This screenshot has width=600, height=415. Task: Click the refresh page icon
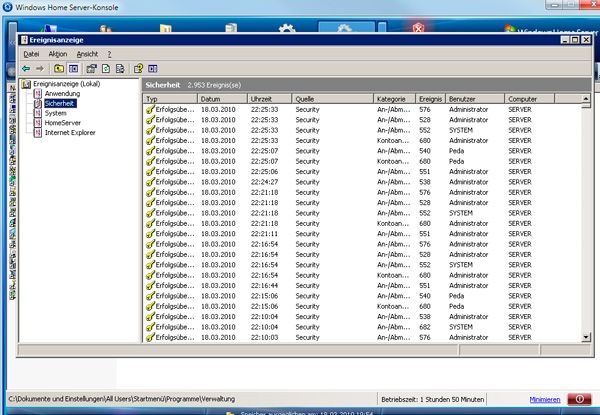pyautogui.click(x=106, y=68)
